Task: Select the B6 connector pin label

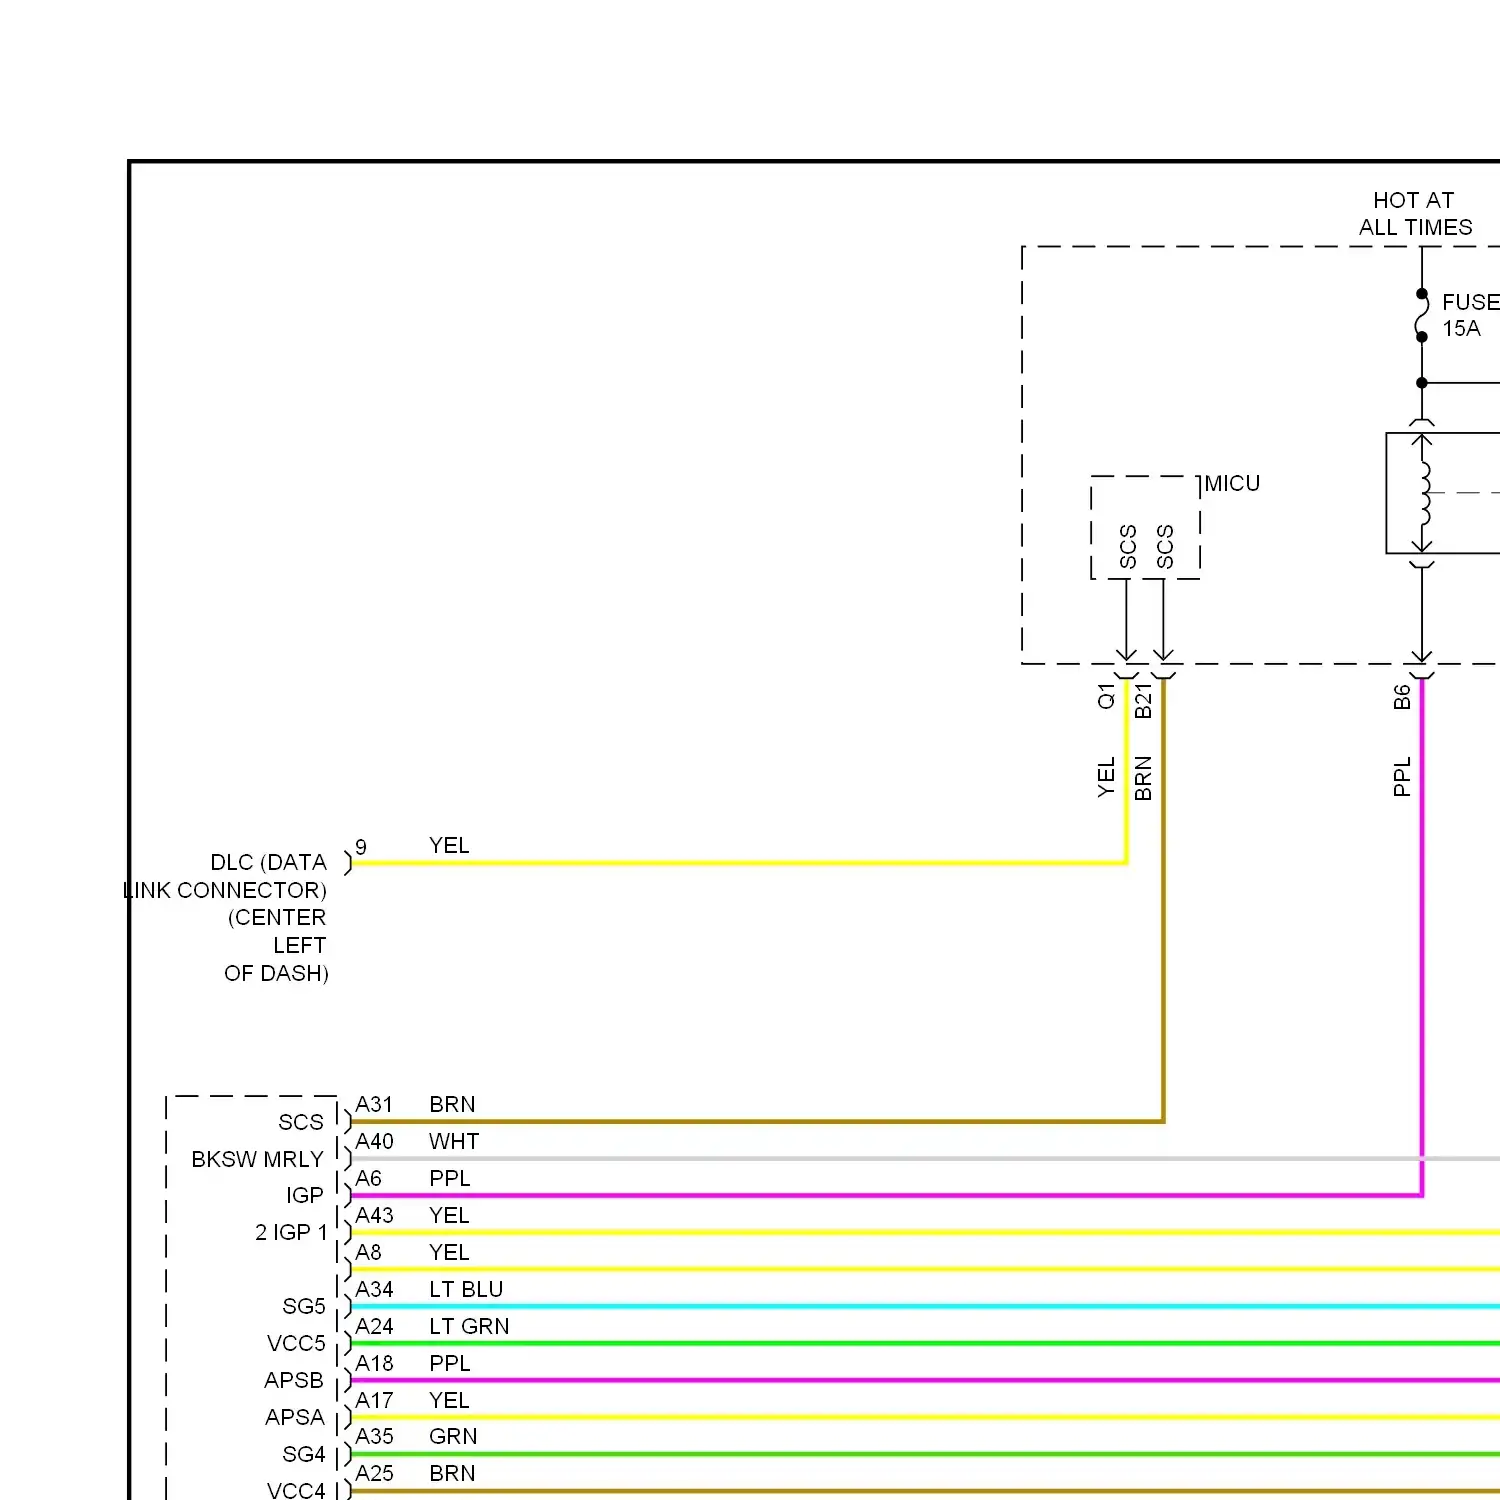Action: [1402, 697]
